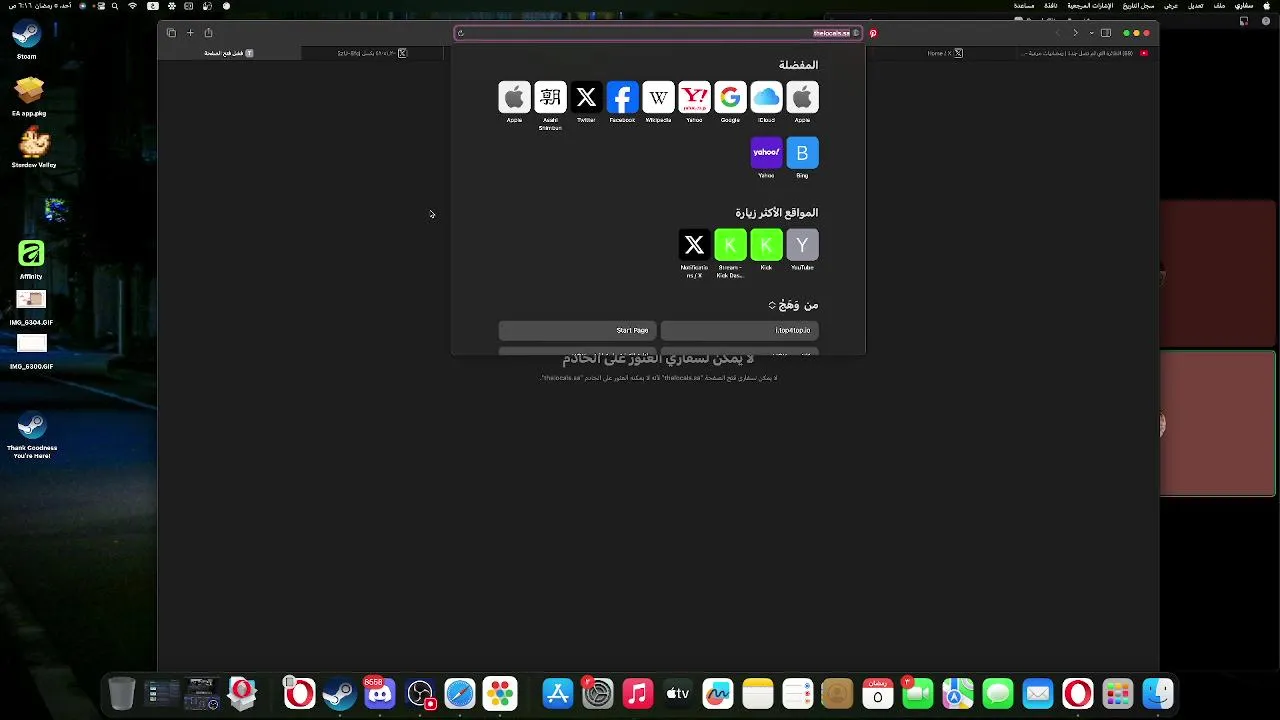1280x720 pixels.
Task: Open the ملف (File) menu
Action: click(x=1219, y=6)
